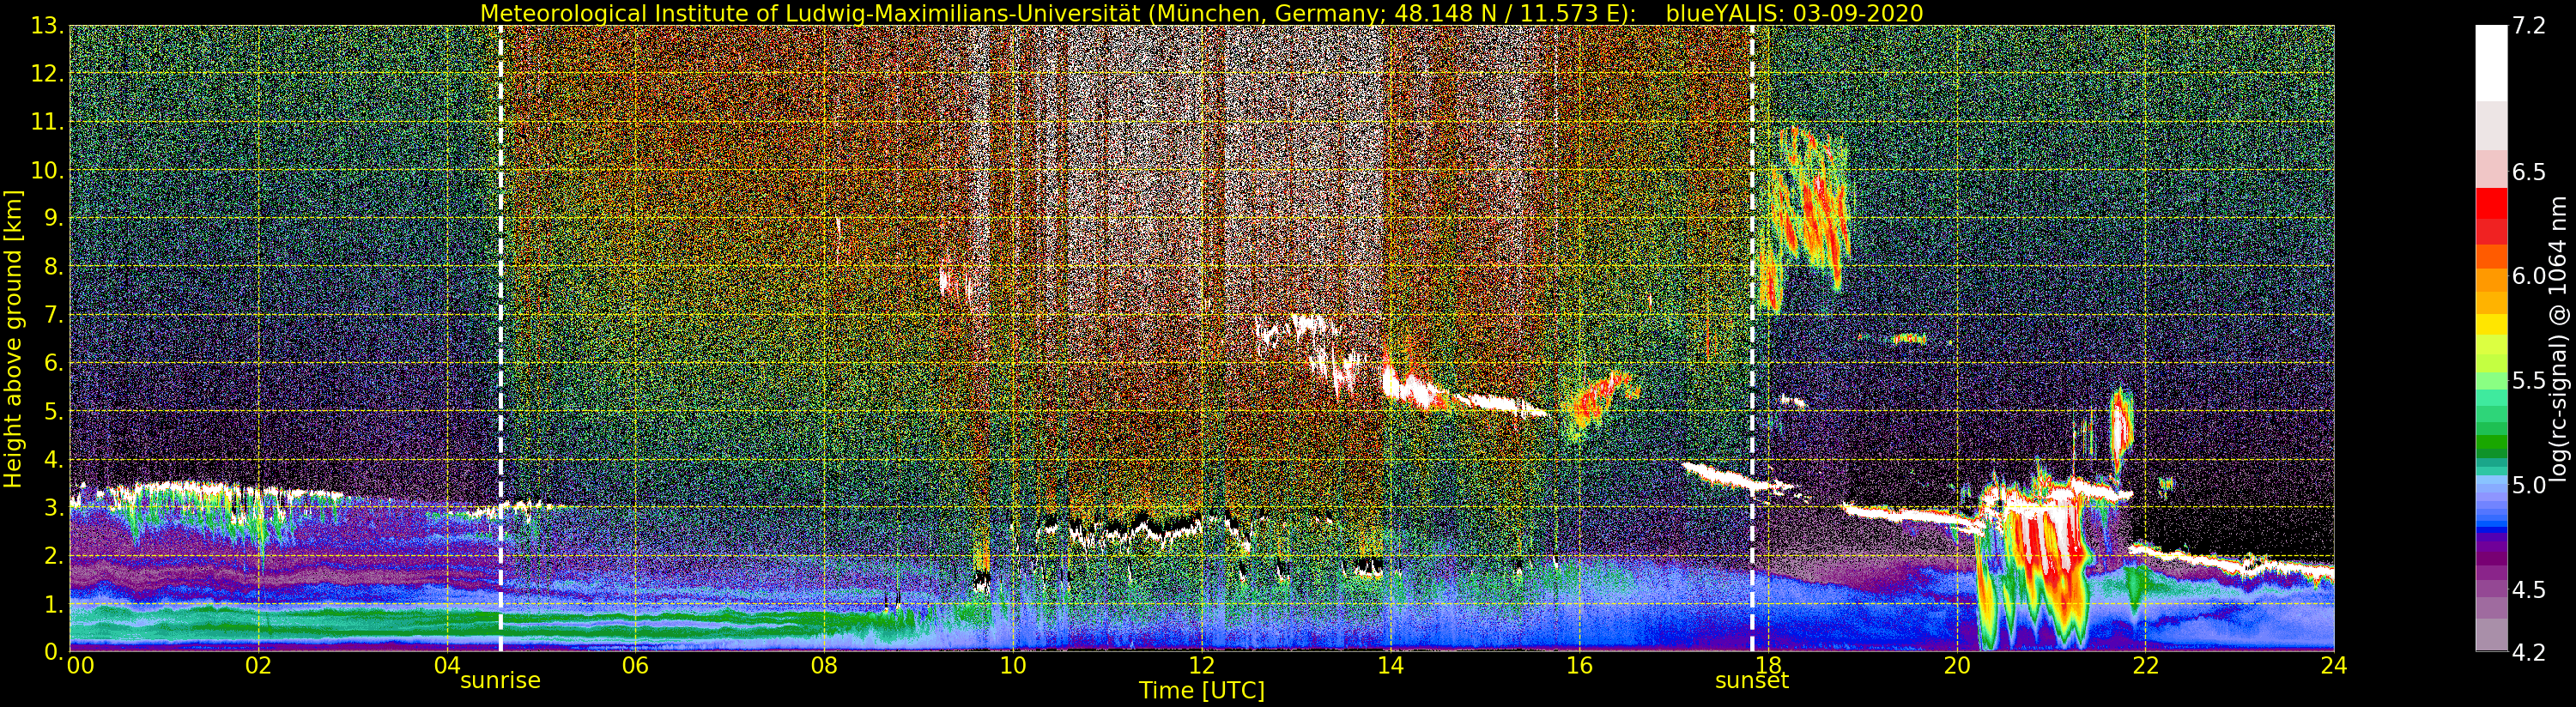Click the "3." height axis tick label
The width and height of the screenshot is (2576, 707).
pyautogui.click(x=55, y=508)
